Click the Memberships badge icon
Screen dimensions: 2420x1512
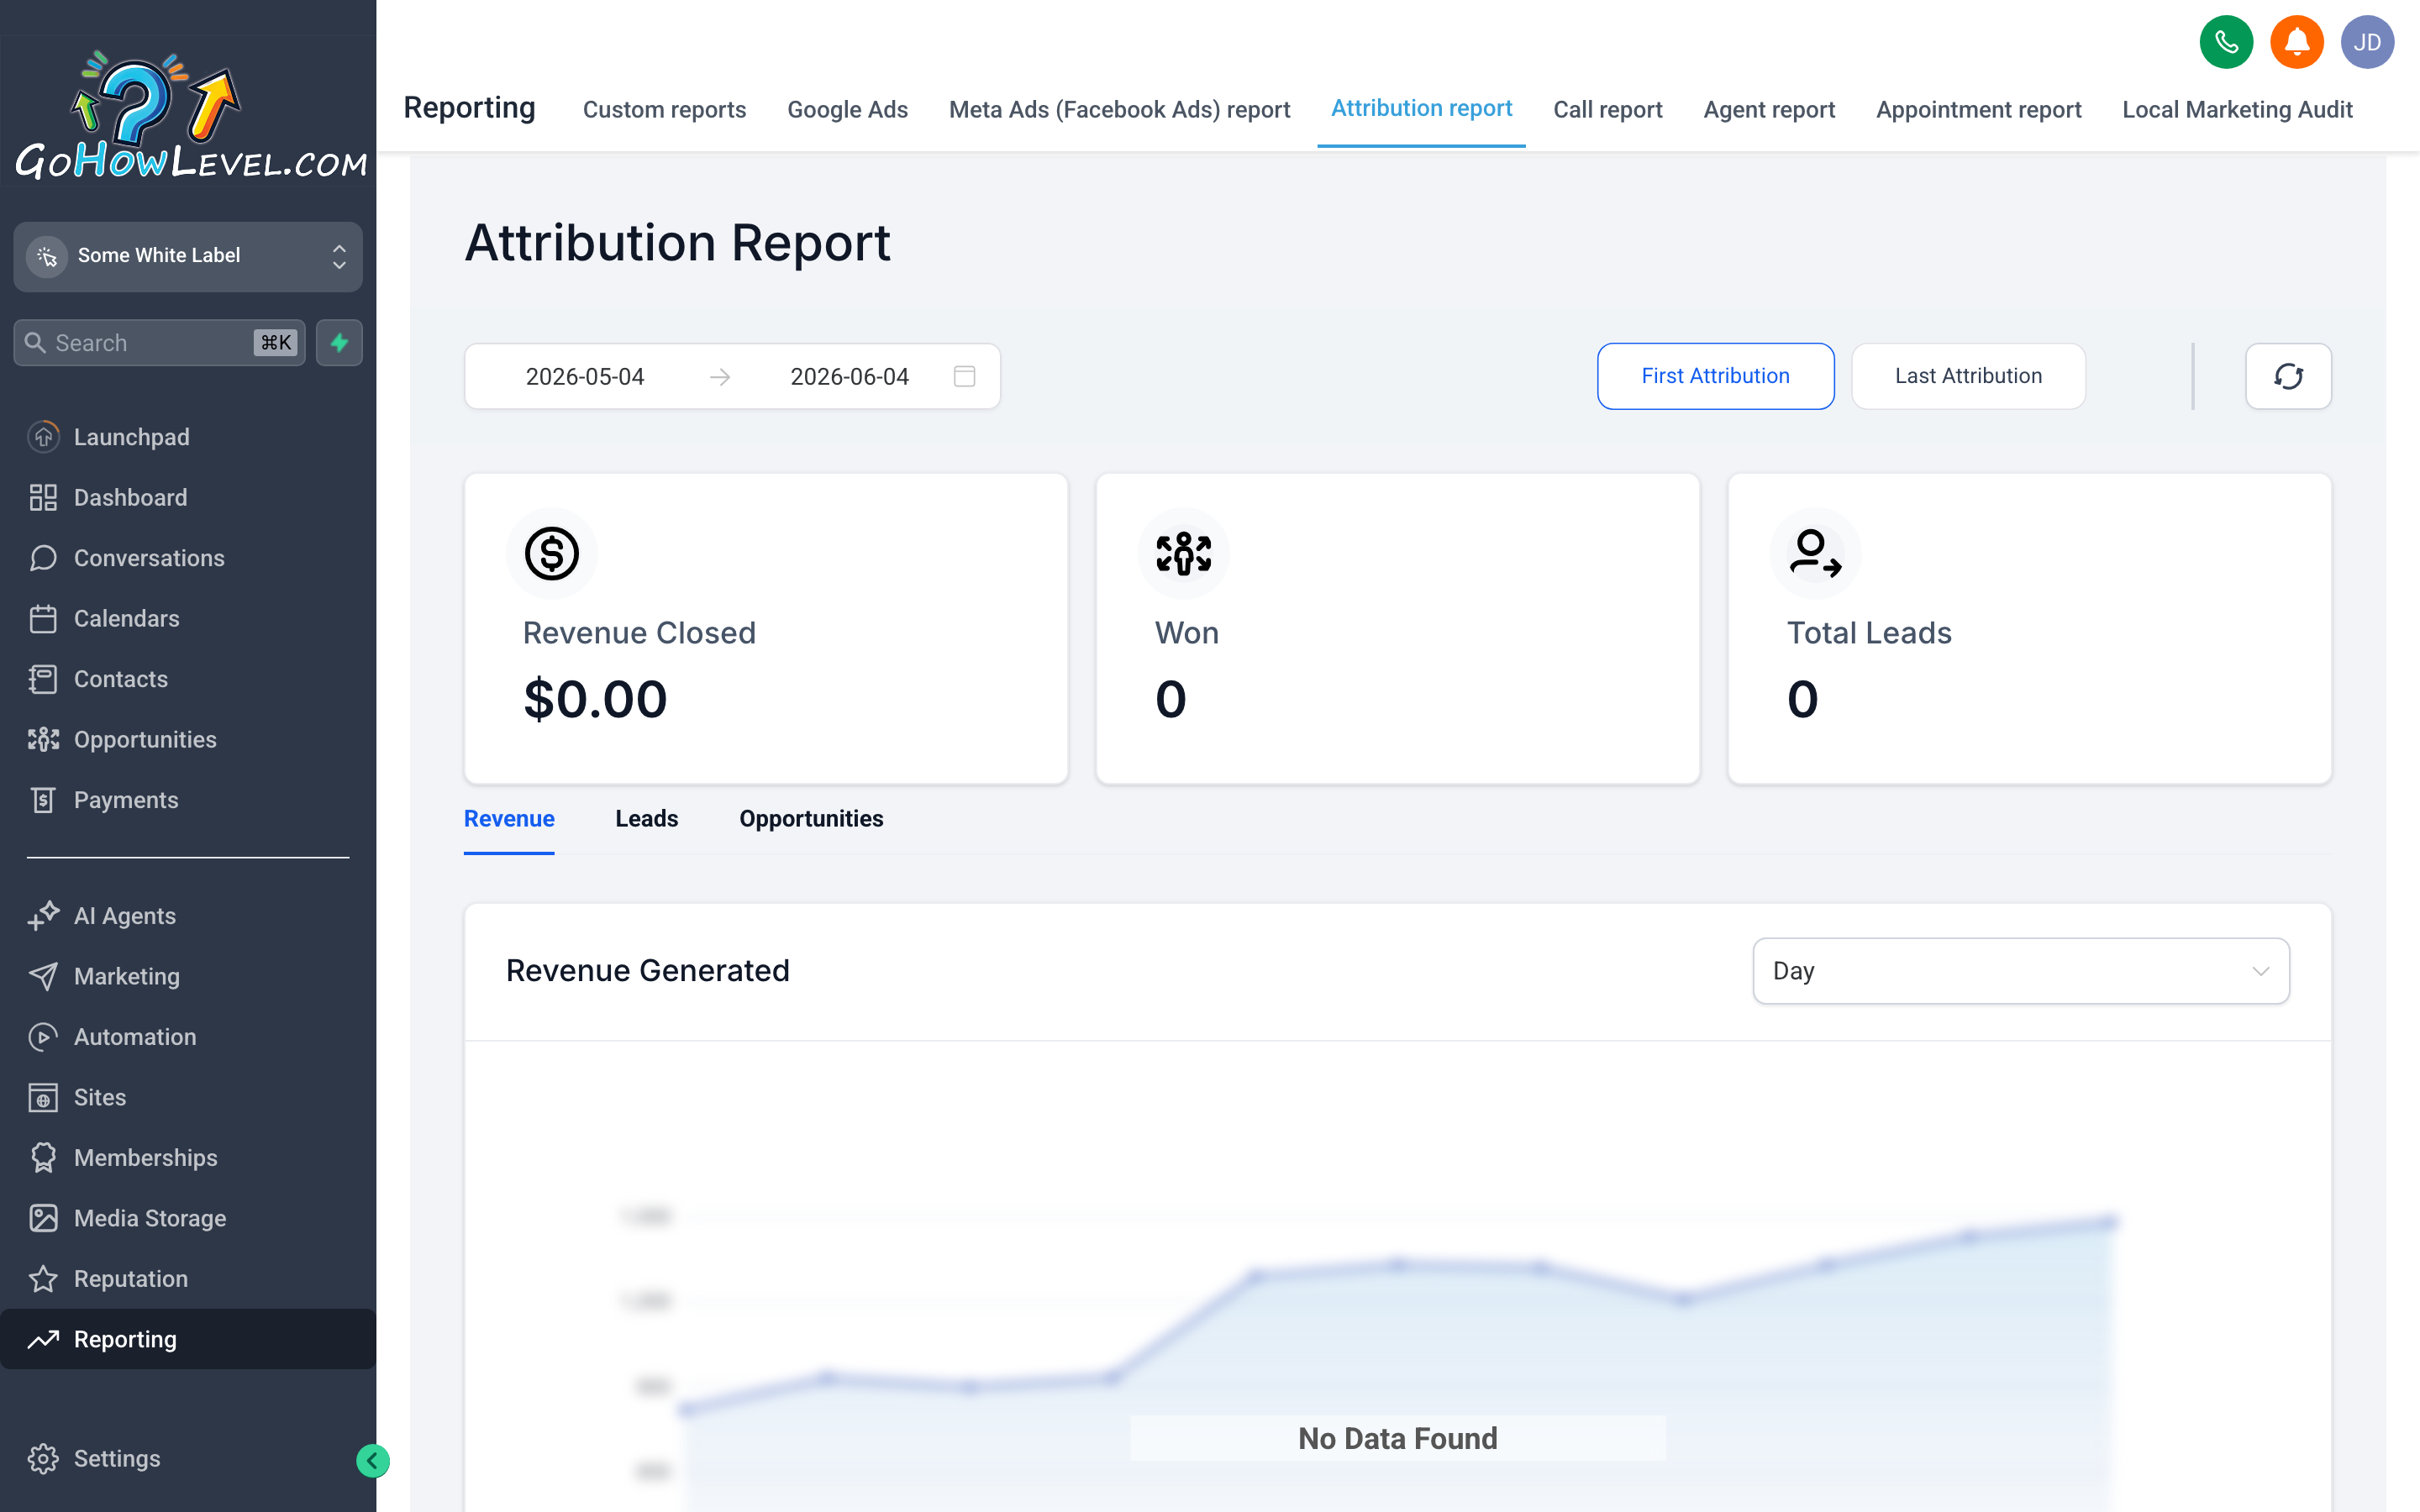click(x=43, y=1158)
